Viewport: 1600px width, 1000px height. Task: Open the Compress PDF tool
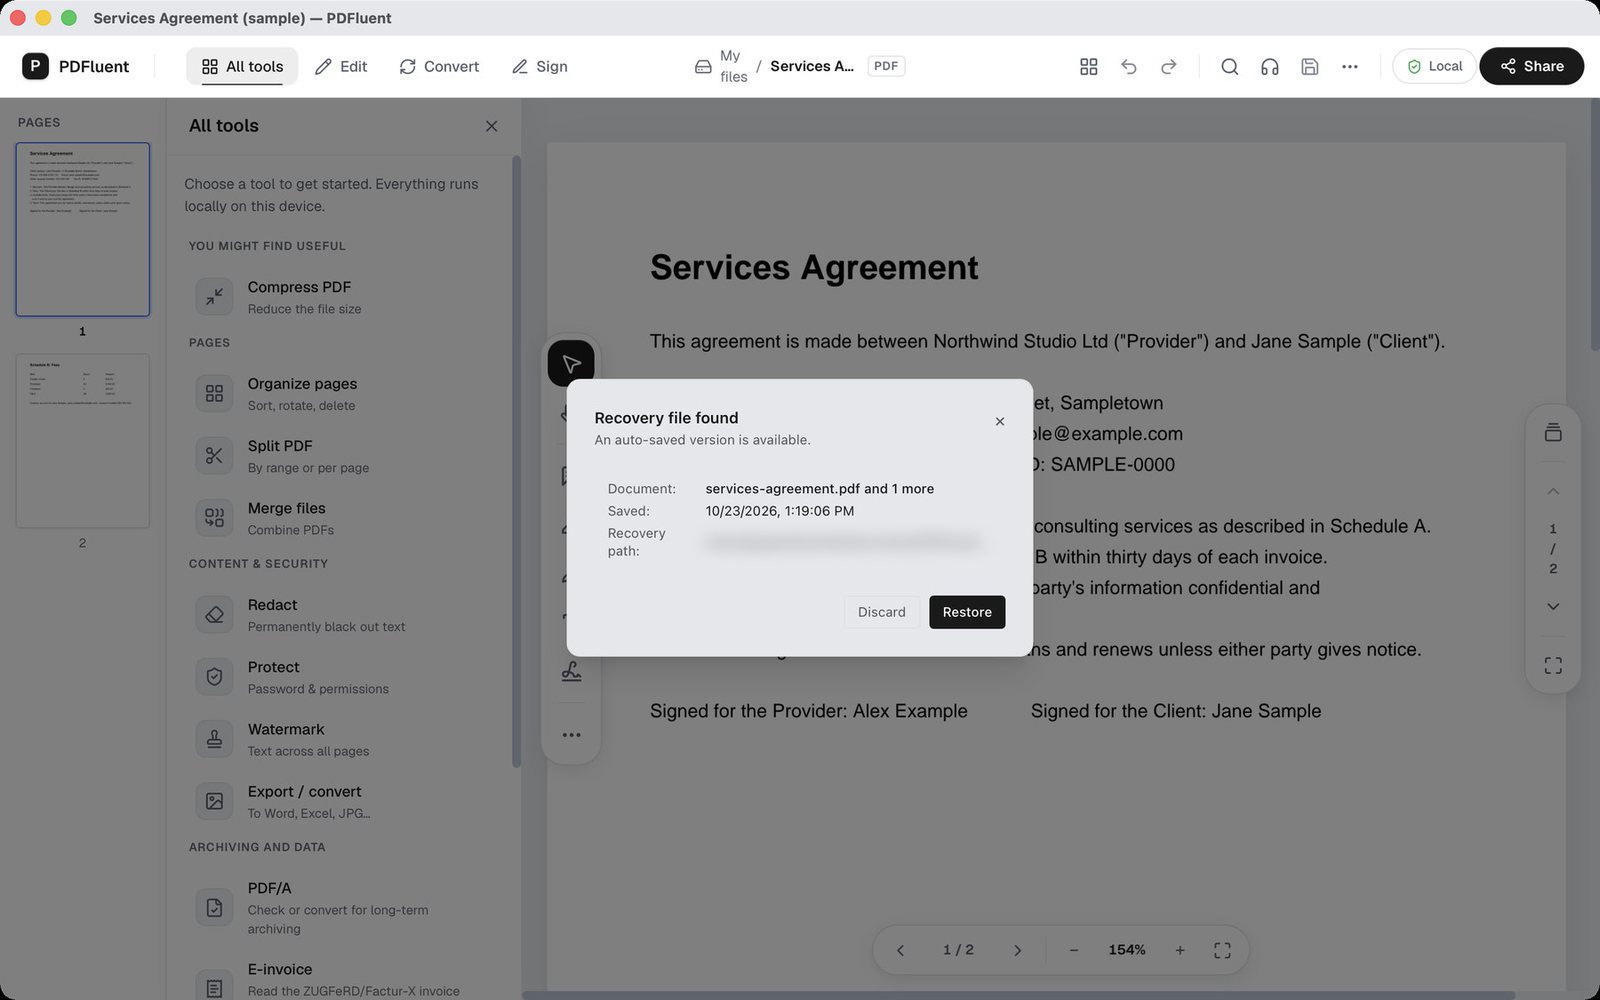click(346, 297)
